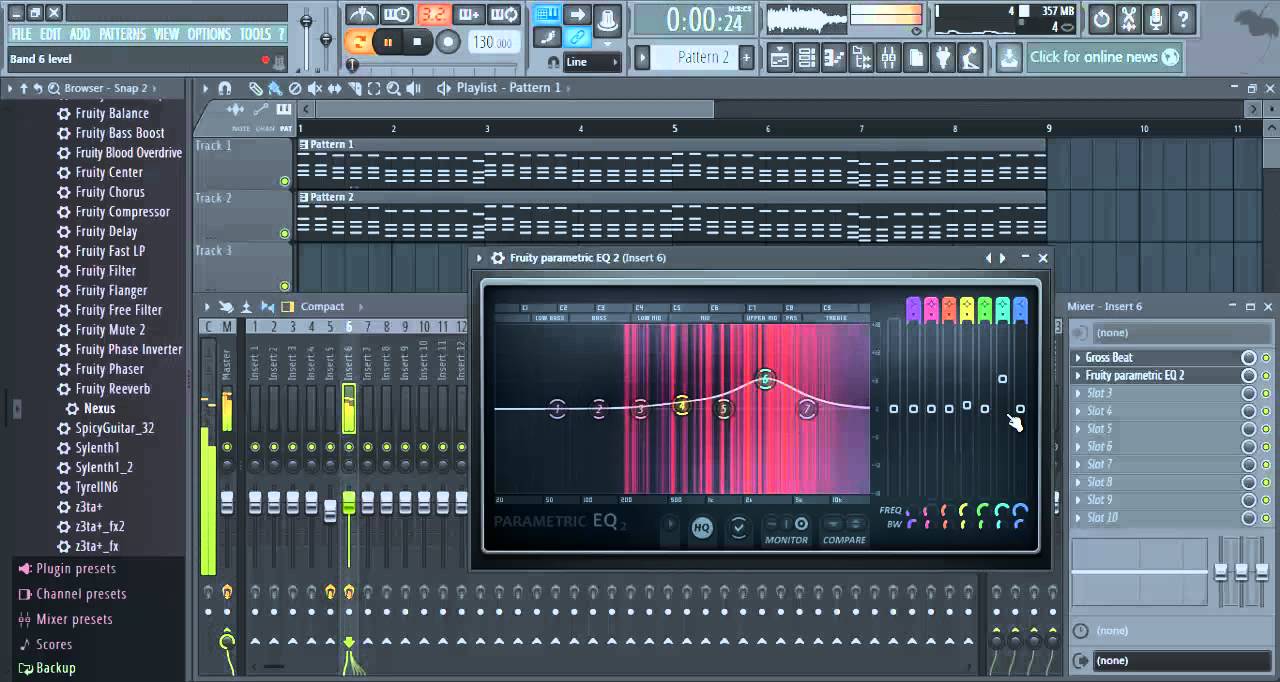Open the piano roll view
Viewport: 1280px width, 682px height.
[834, 58]
